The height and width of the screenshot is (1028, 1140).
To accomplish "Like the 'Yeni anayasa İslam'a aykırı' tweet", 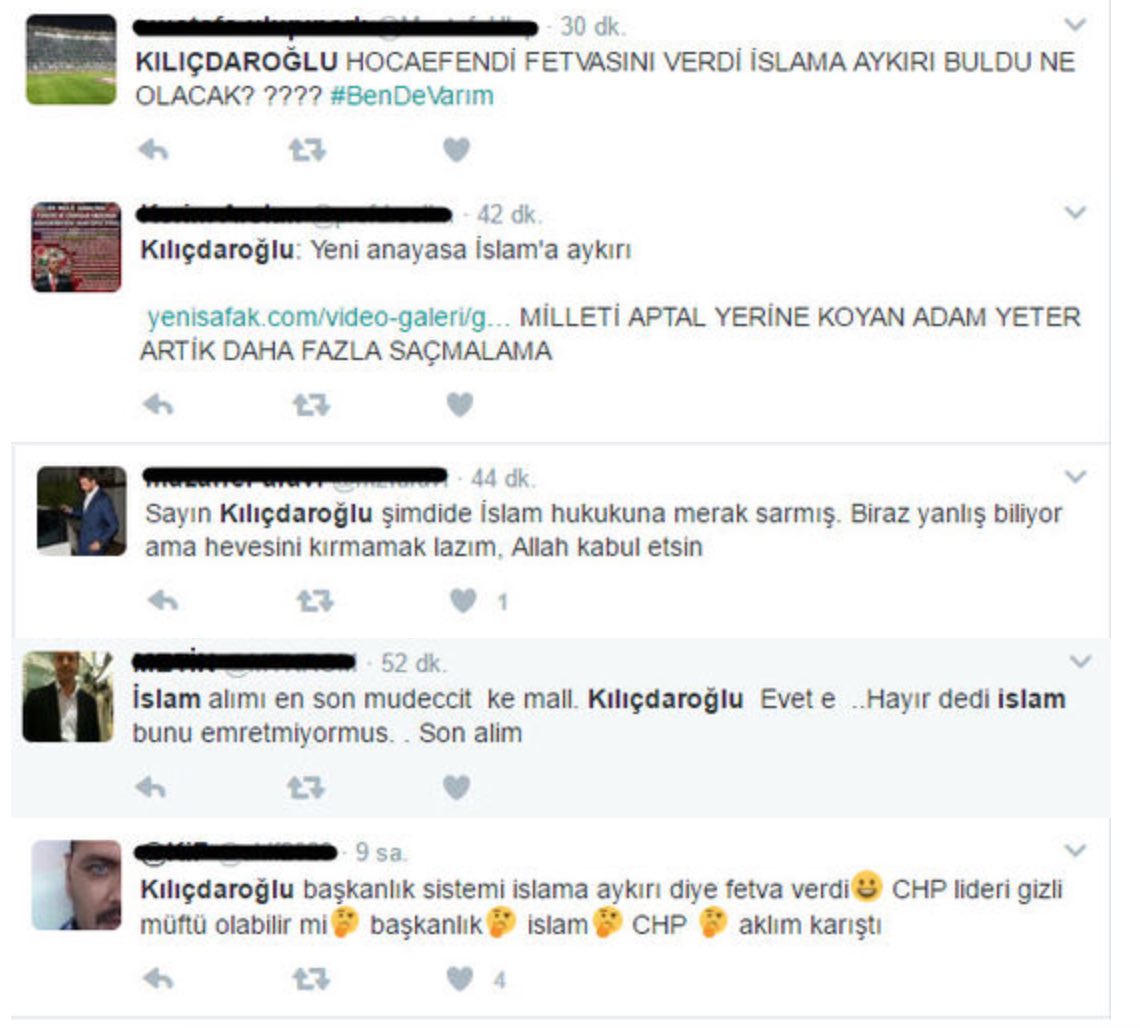I will (x=460, y=403).
